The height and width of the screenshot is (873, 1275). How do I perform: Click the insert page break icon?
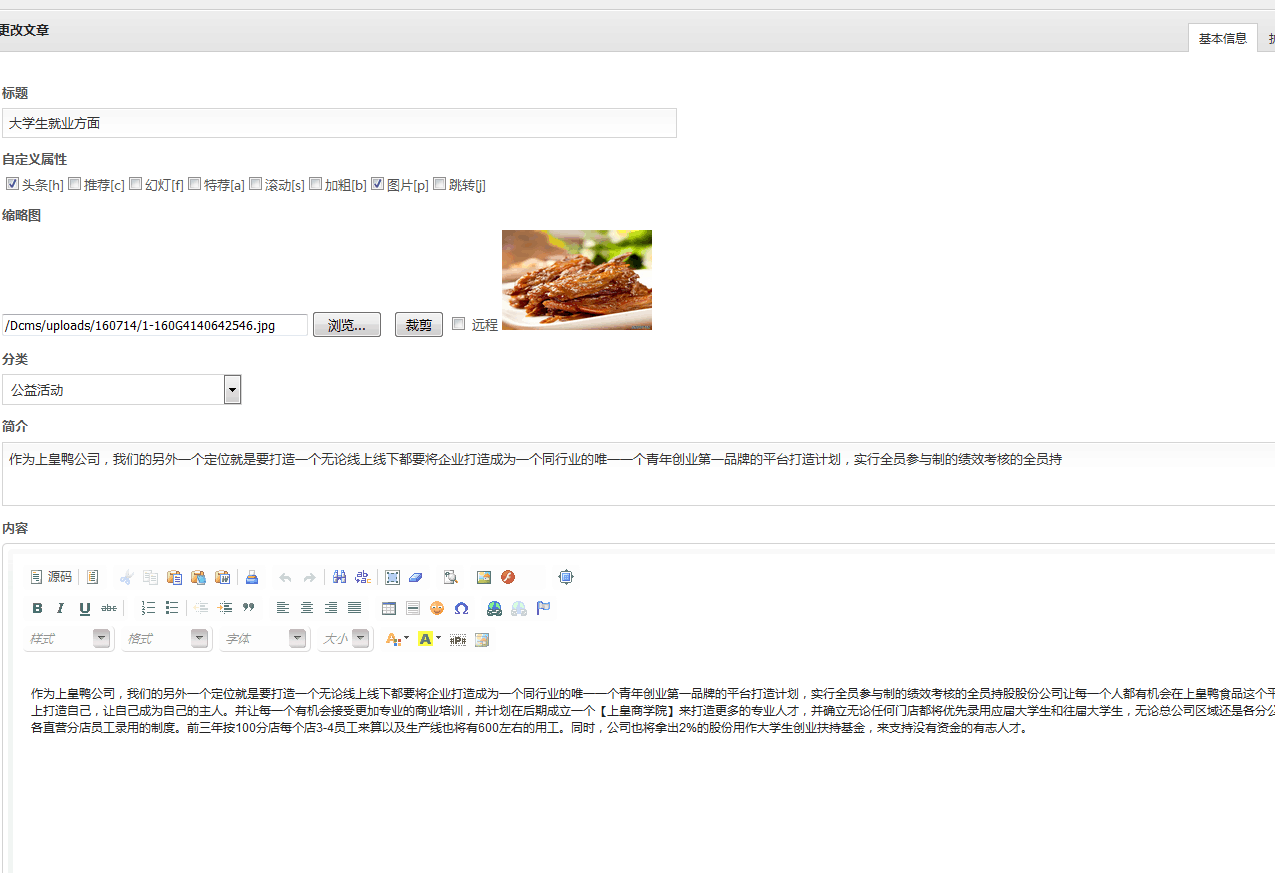[x=458, y=639]
